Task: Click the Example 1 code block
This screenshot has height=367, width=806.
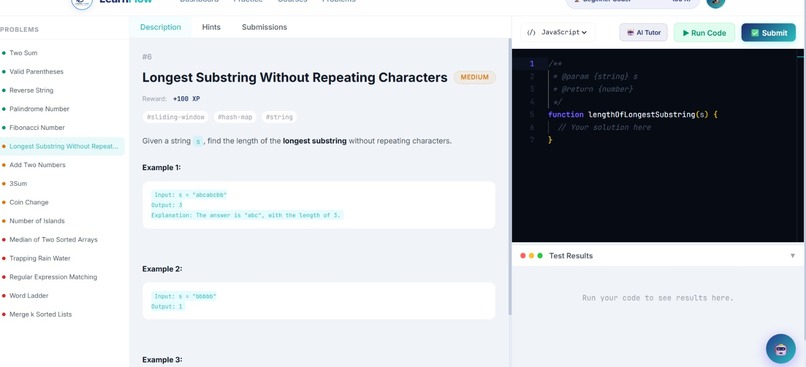Action: pos(319,205)
